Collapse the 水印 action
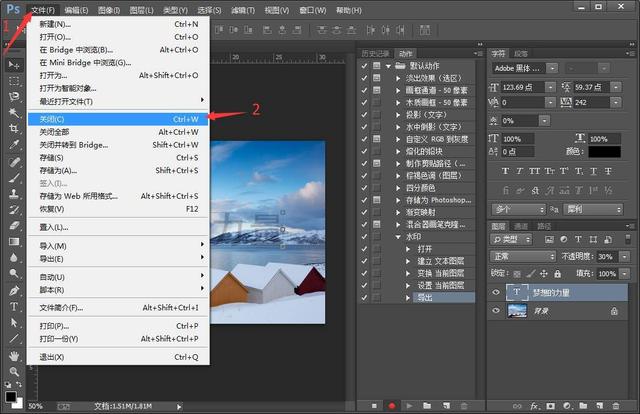Image resolution: width=640 pixels, height=414 pixels. [x=398, y=237]
